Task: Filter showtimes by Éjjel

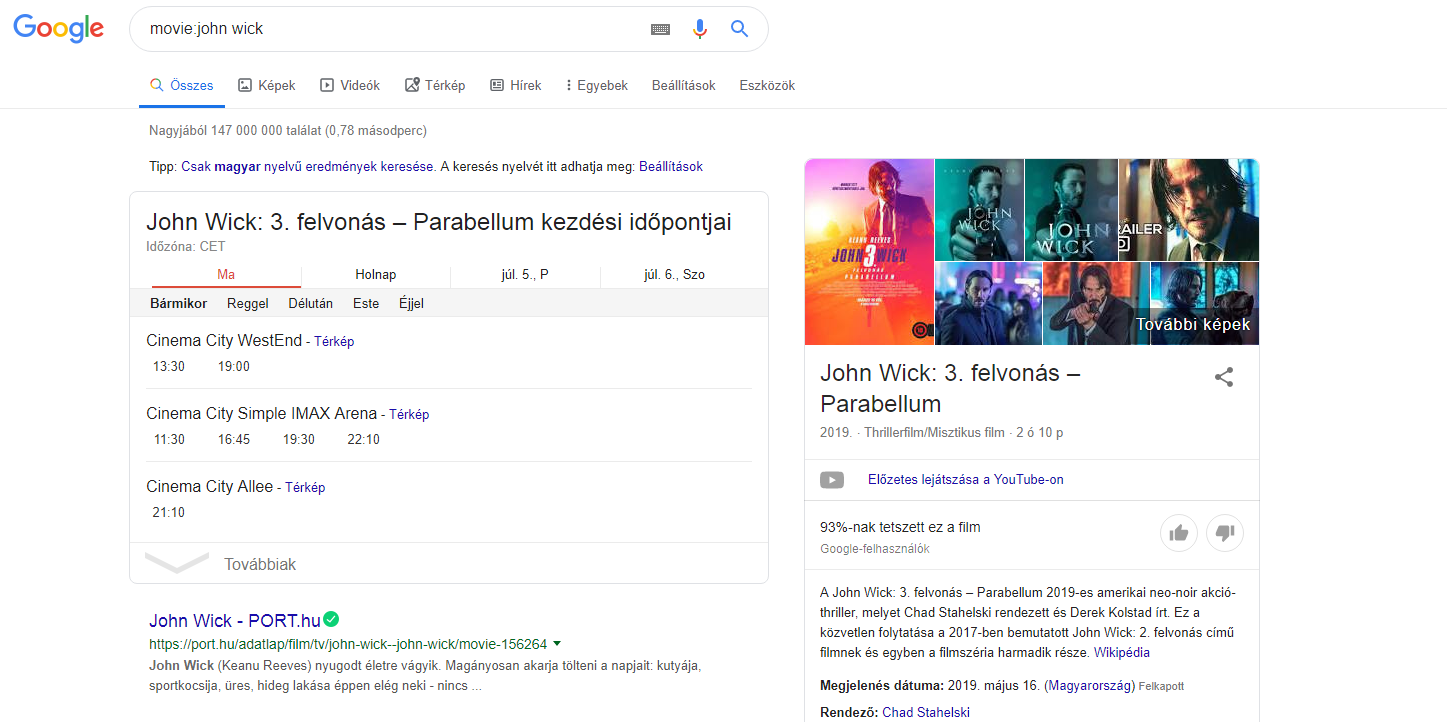Action: [x=411, y=303]
